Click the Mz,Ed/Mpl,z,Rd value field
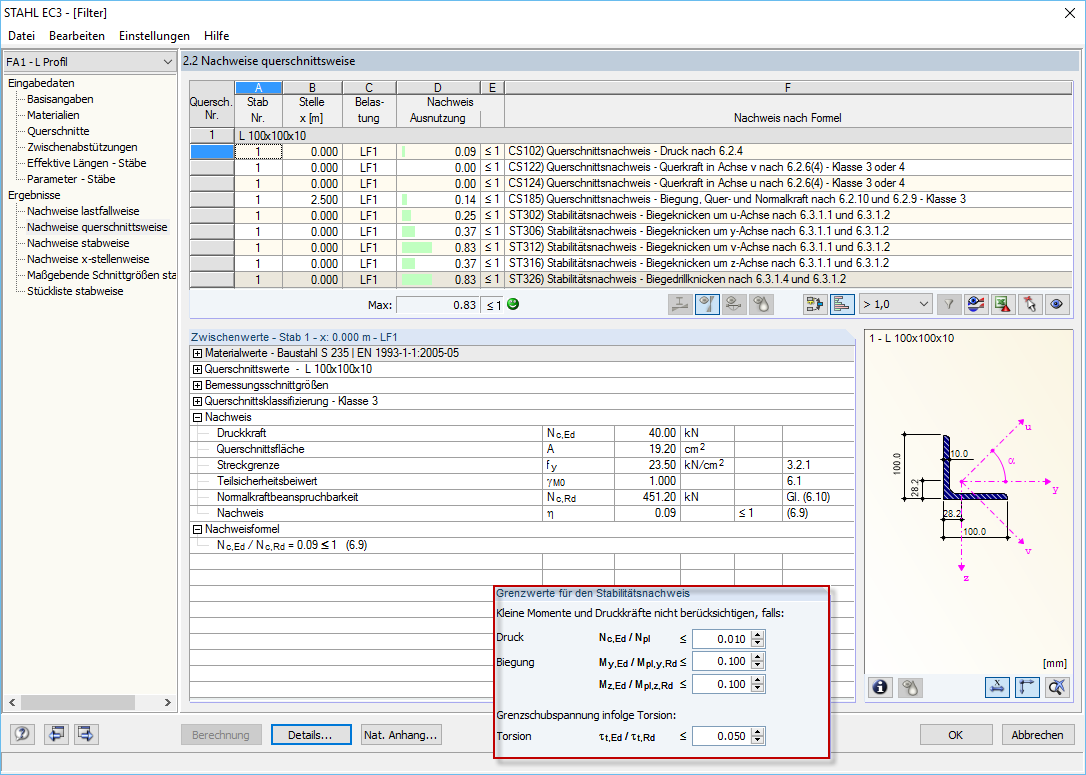The width and height of the screenshot is (1086, 775). click(721, 684)
